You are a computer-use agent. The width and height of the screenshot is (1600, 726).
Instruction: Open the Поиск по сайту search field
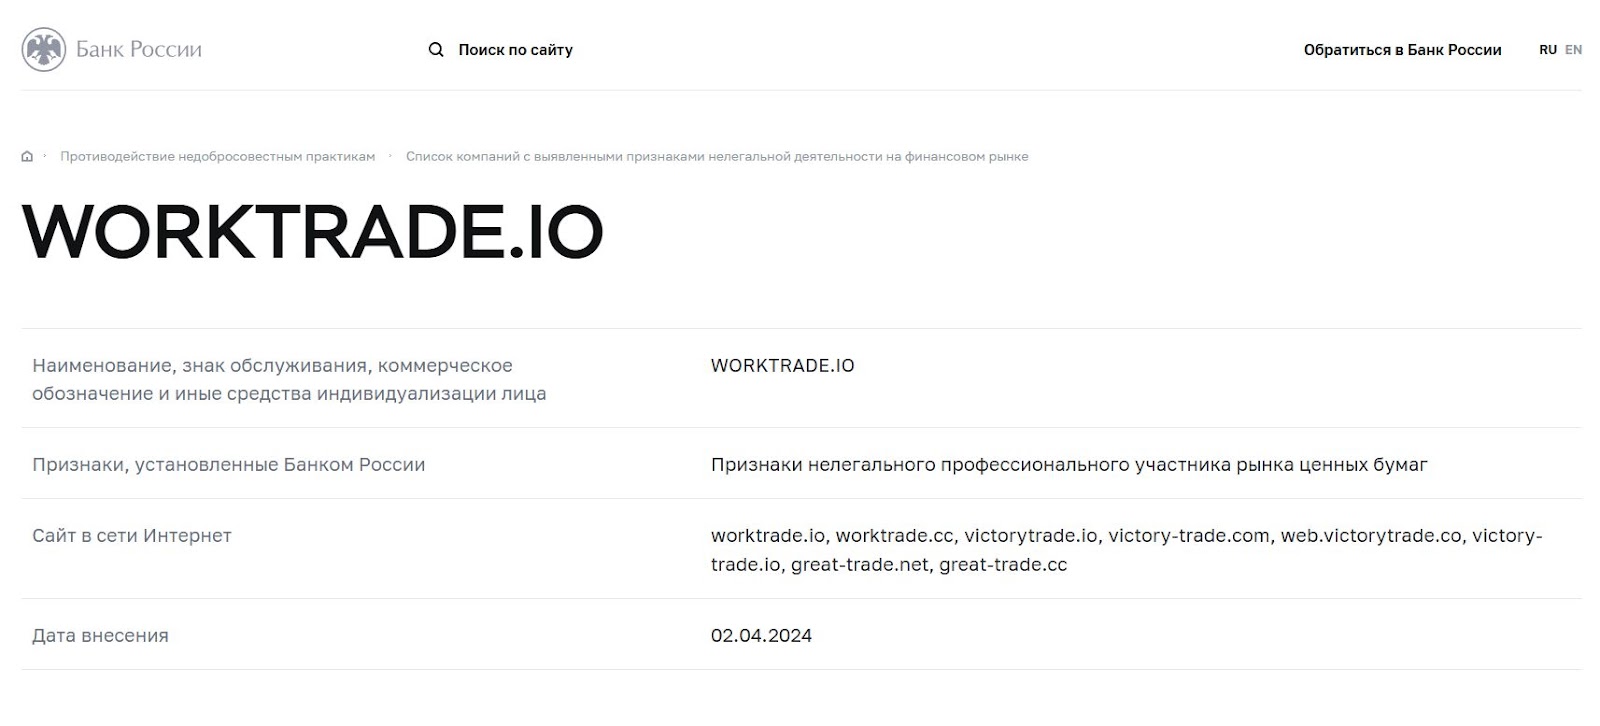pyautogui.click(x=515, y=50)
